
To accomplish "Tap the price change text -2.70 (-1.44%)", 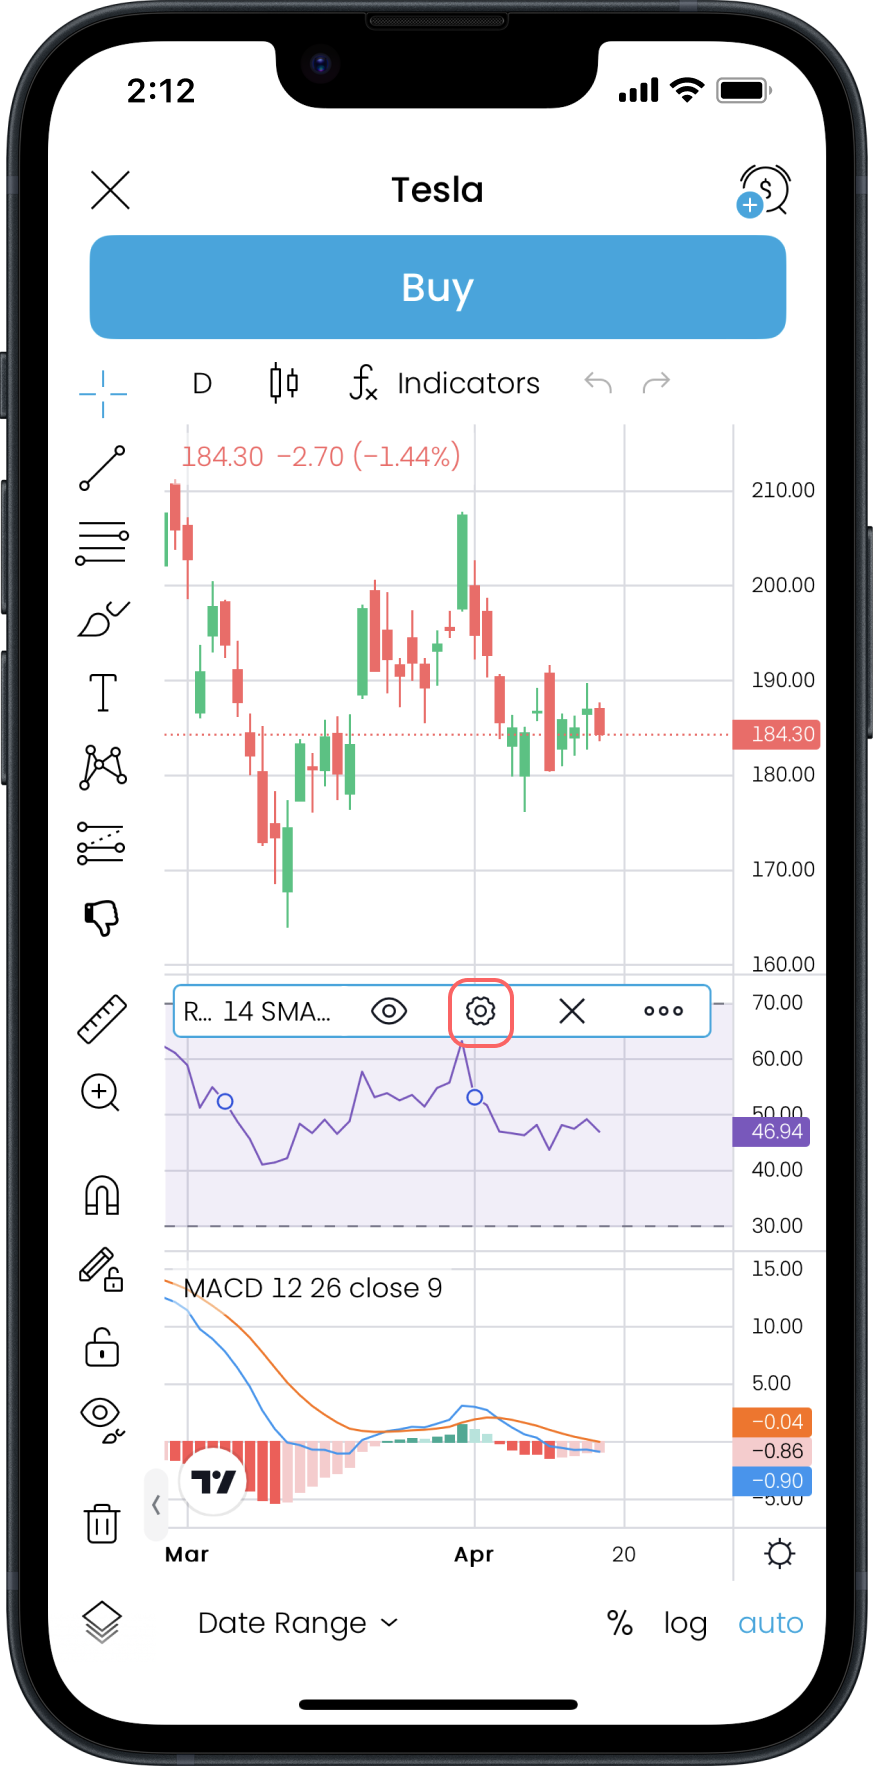I will pos(369,457).
